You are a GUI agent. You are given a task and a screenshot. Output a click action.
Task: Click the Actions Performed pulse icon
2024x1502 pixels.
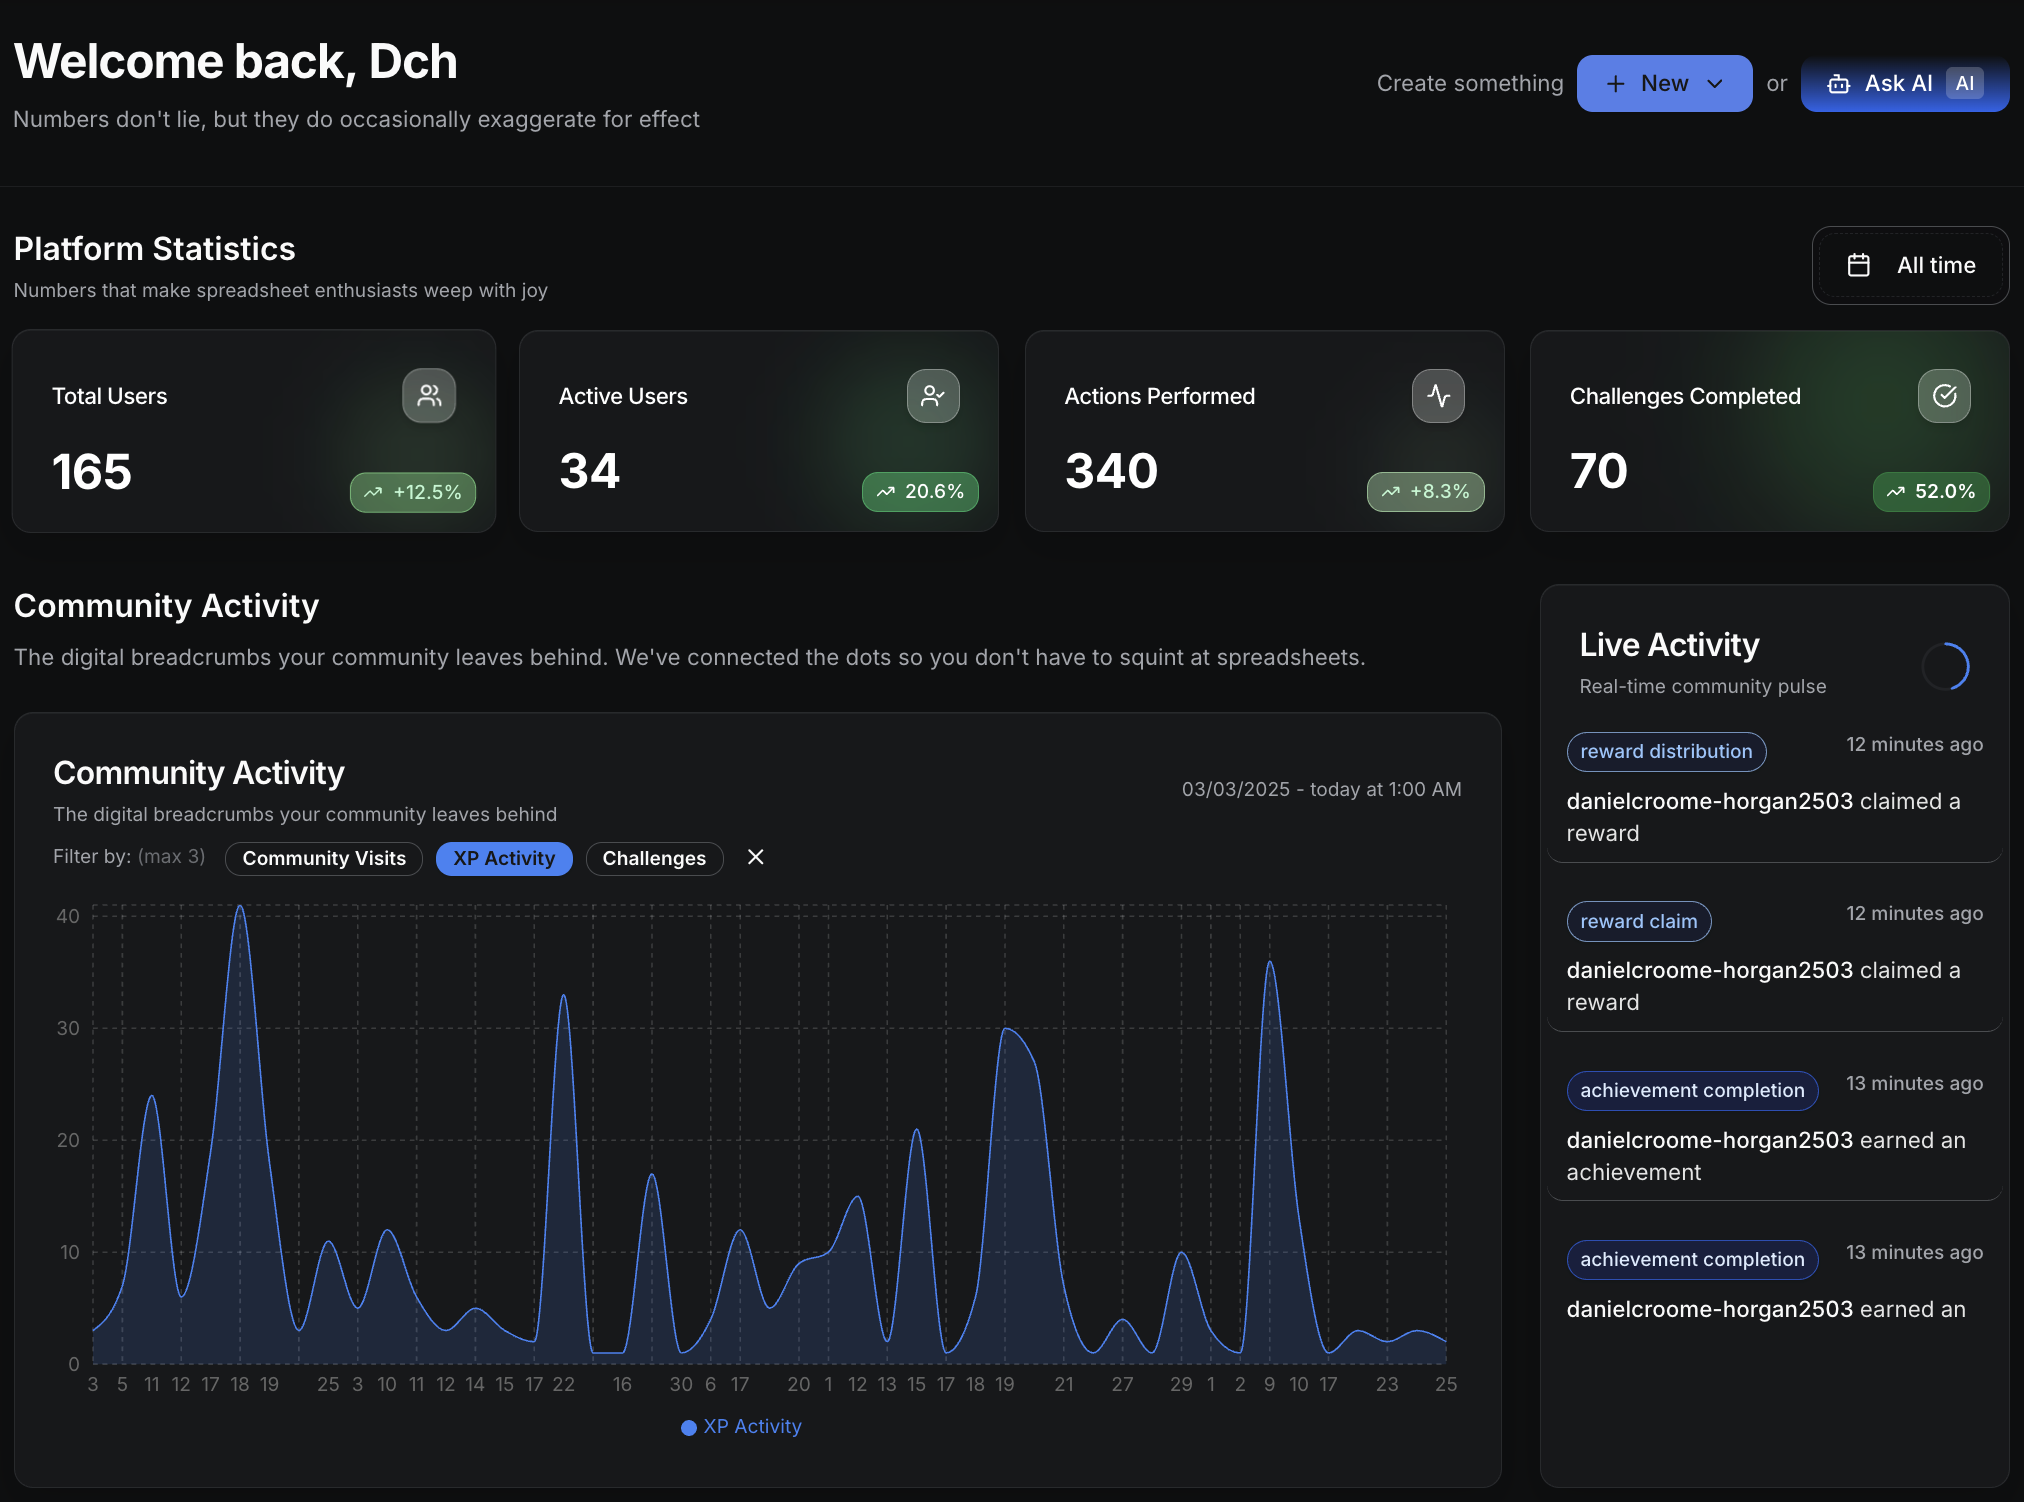click(x=1438, y=396)
